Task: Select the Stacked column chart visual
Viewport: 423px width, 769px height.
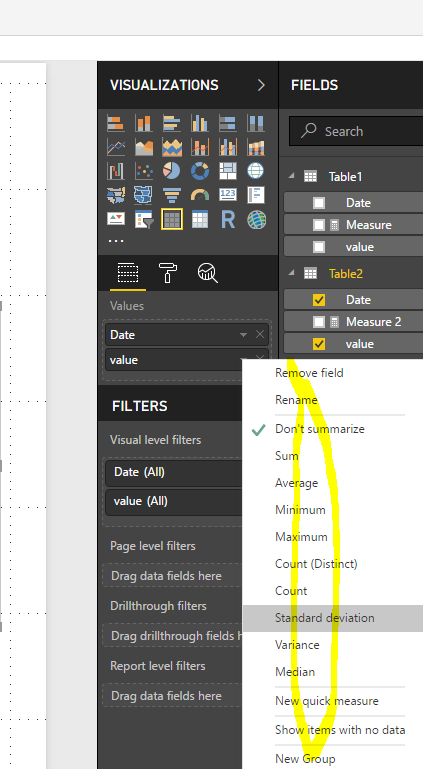Action: click(x=144, y=123)
